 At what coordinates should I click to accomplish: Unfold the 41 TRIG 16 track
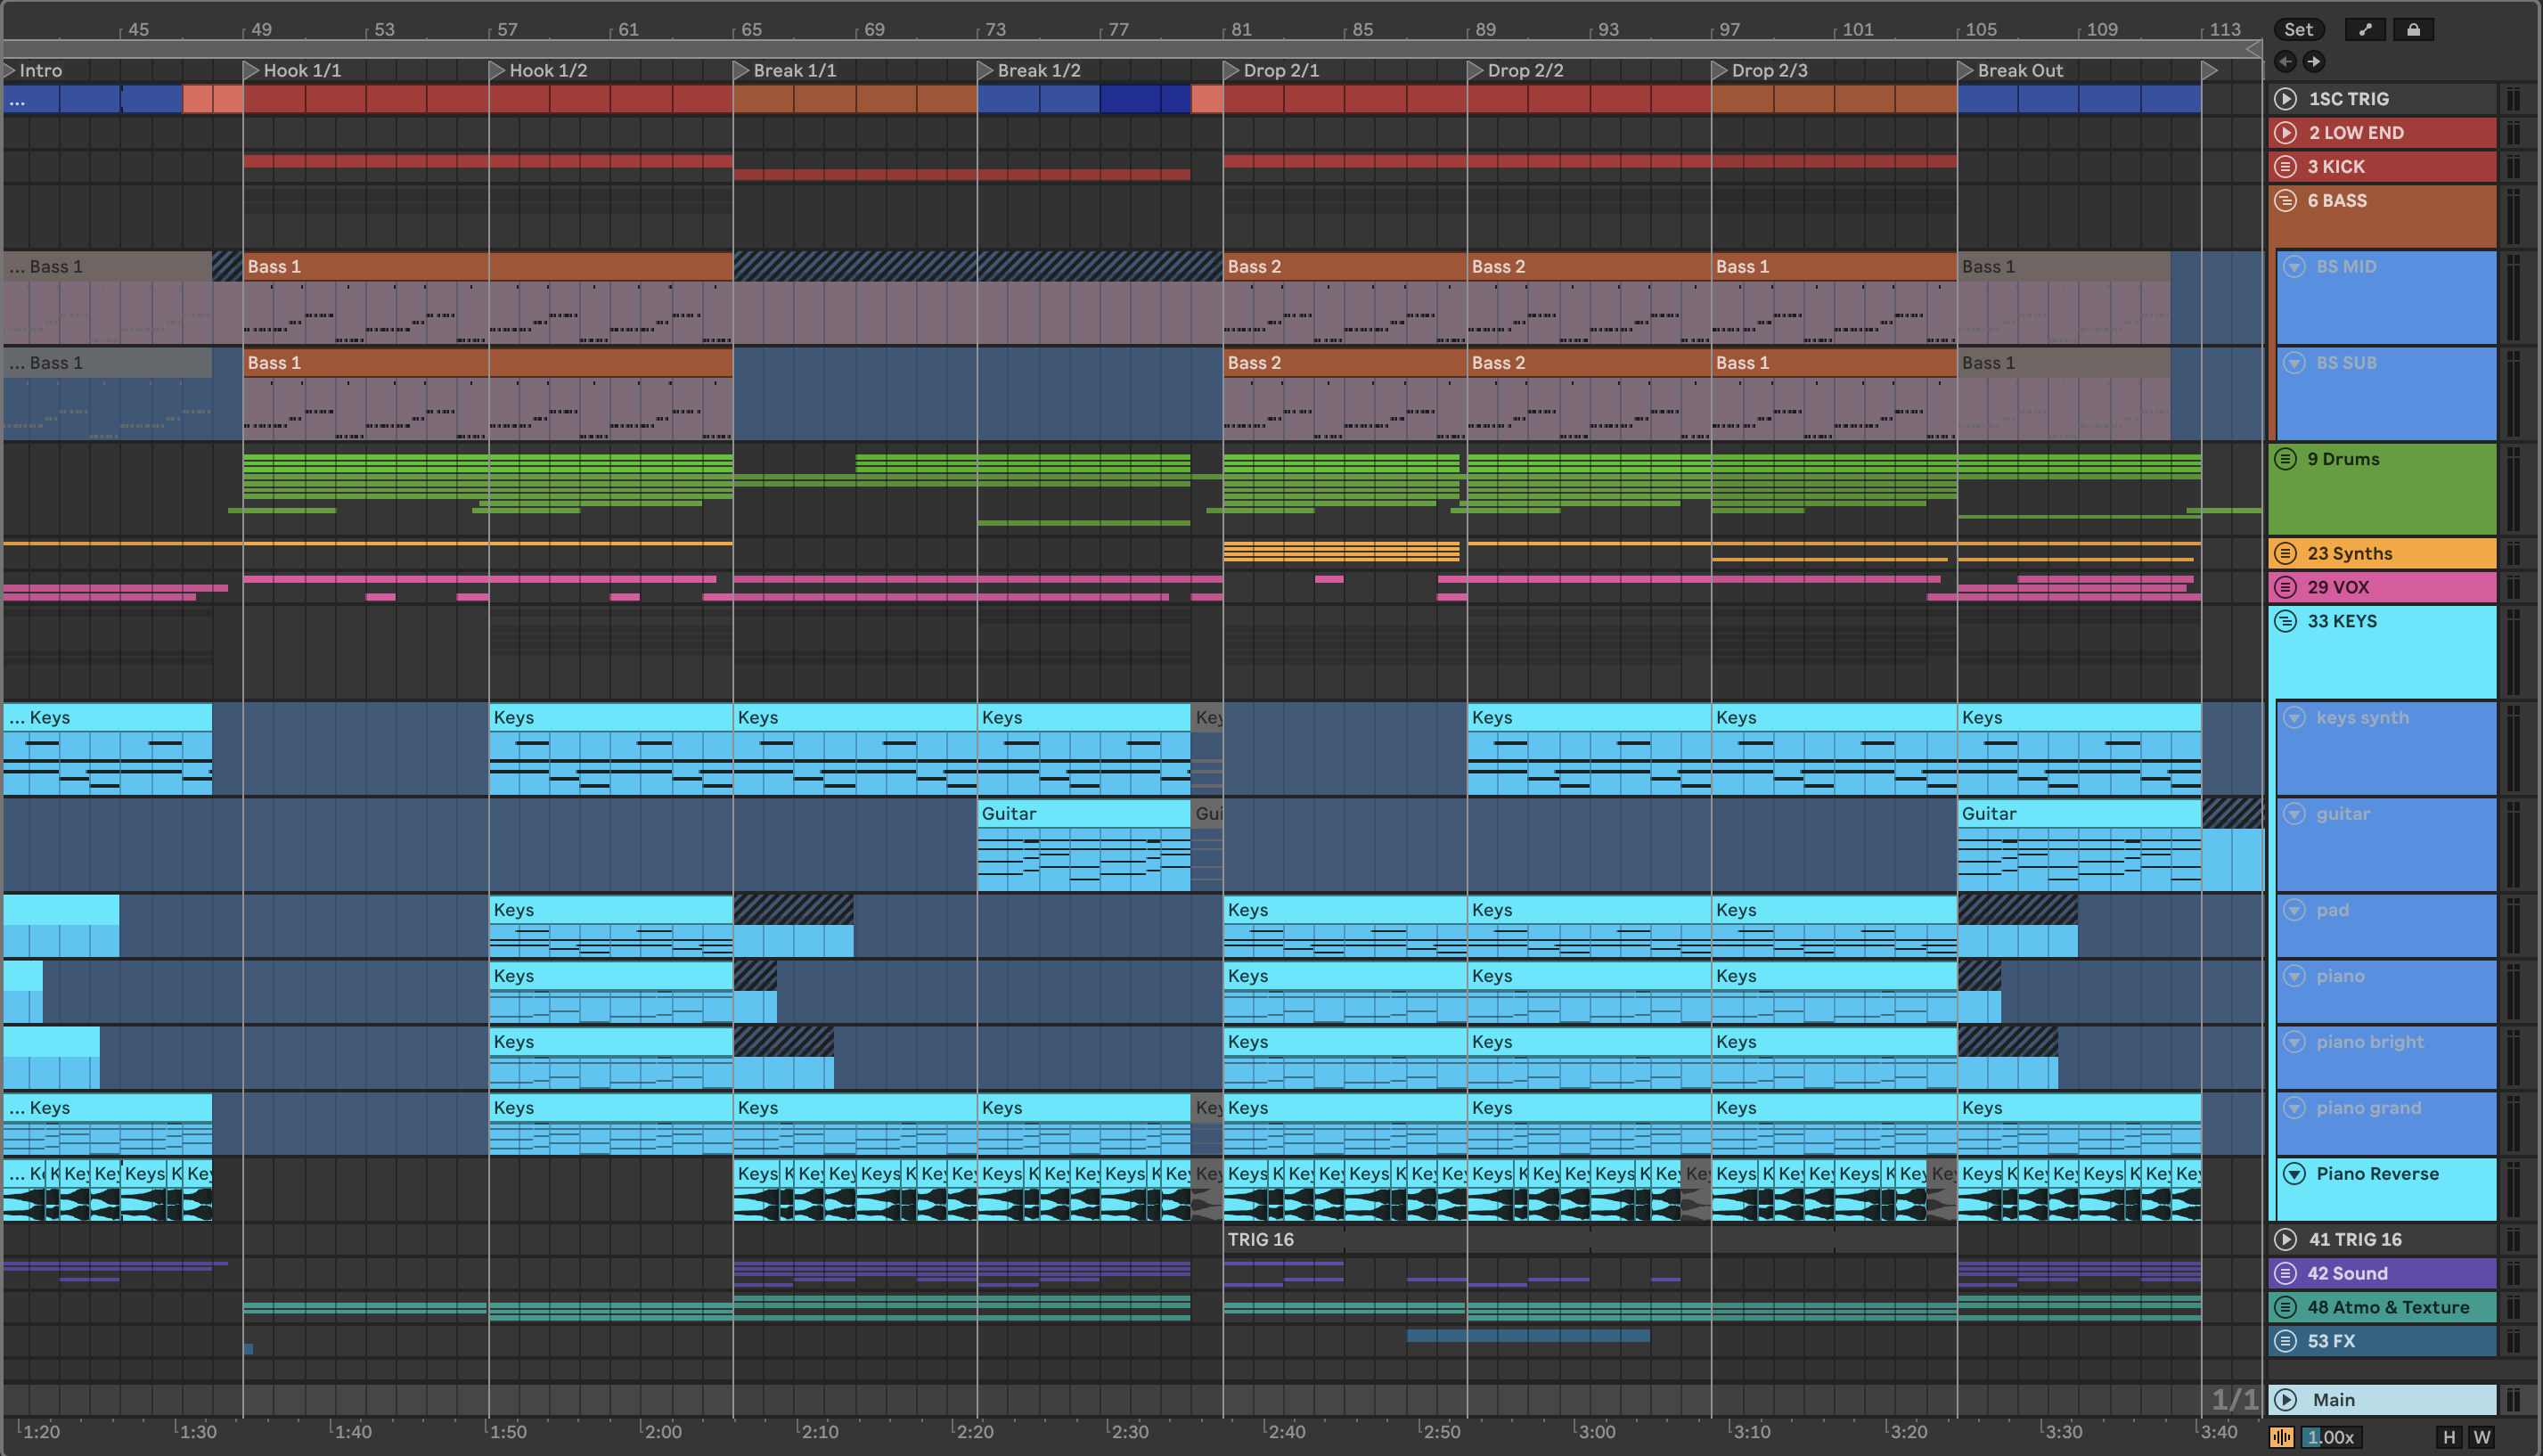(2285, 1239)
